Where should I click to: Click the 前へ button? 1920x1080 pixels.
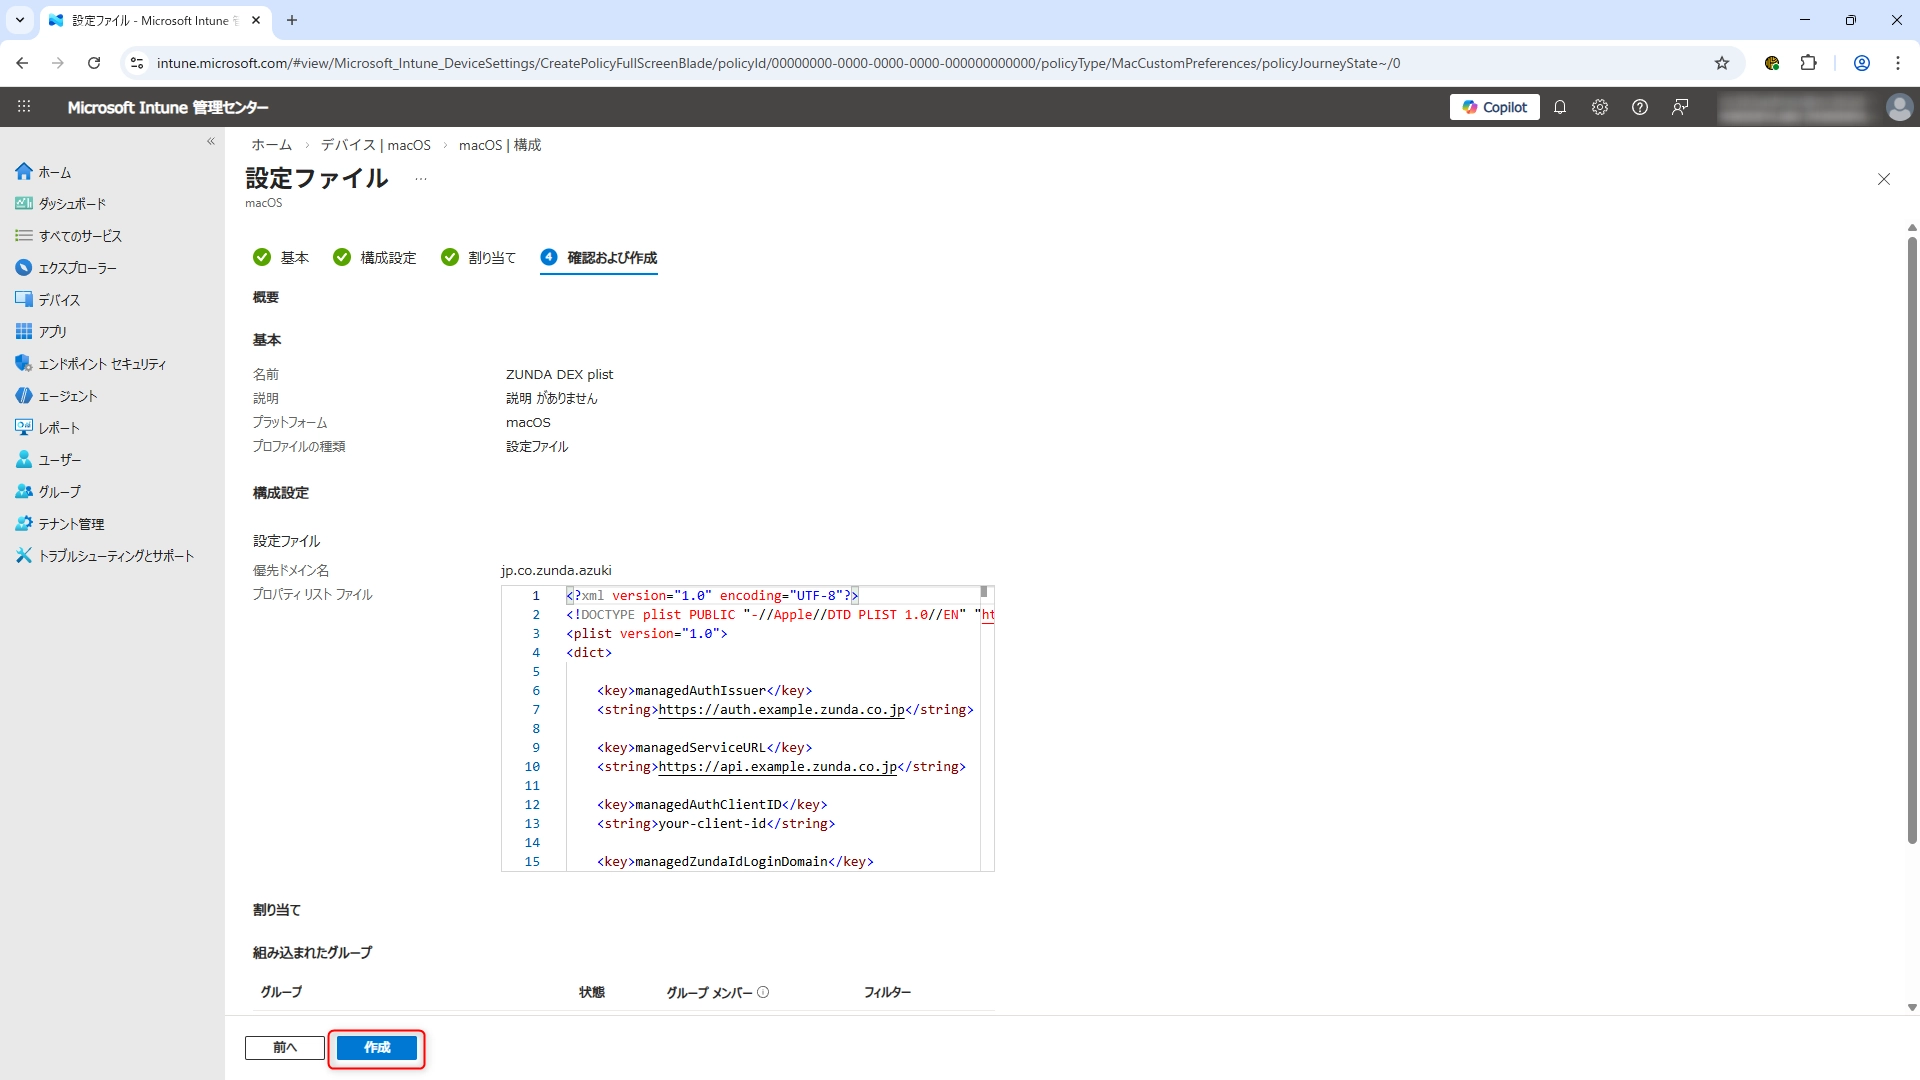pyautogui.click(x=285, y=1047)
